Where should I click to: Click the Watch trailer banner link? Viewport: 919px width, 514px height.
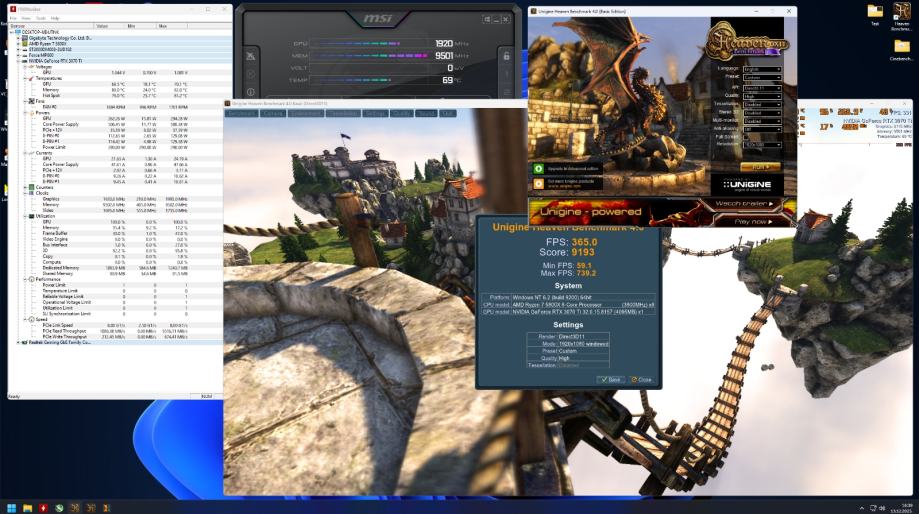pyautogui.click(x=744, y=203)
